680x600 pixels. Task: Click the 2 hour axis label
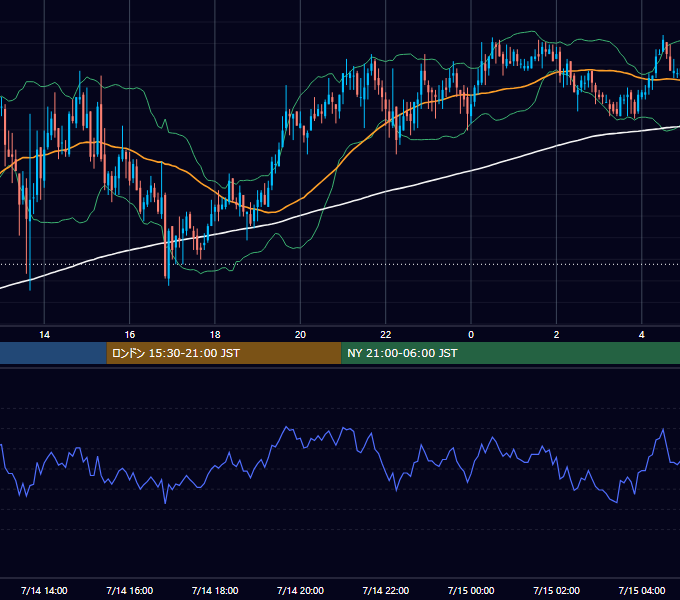click(x=556, y=335)
